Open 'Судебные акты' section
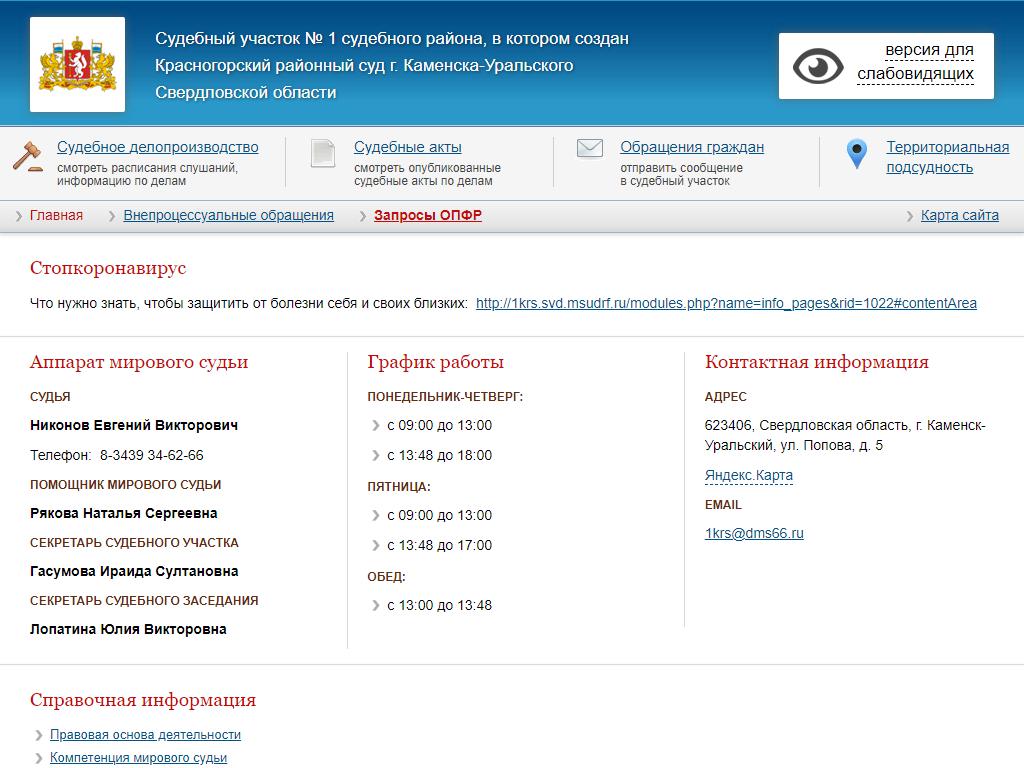The width and height of the screenshot is (1024, 768). point(408,147)
